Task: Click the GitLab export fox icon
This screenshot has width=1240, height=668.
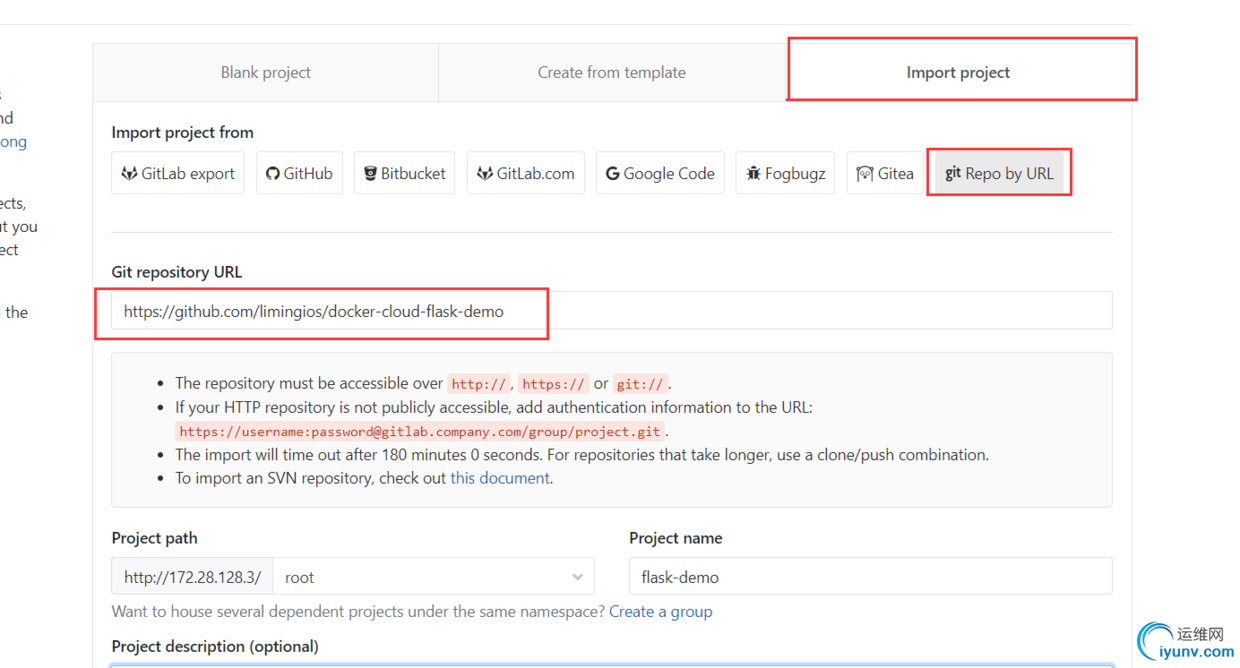Action: tap(129, 173)
